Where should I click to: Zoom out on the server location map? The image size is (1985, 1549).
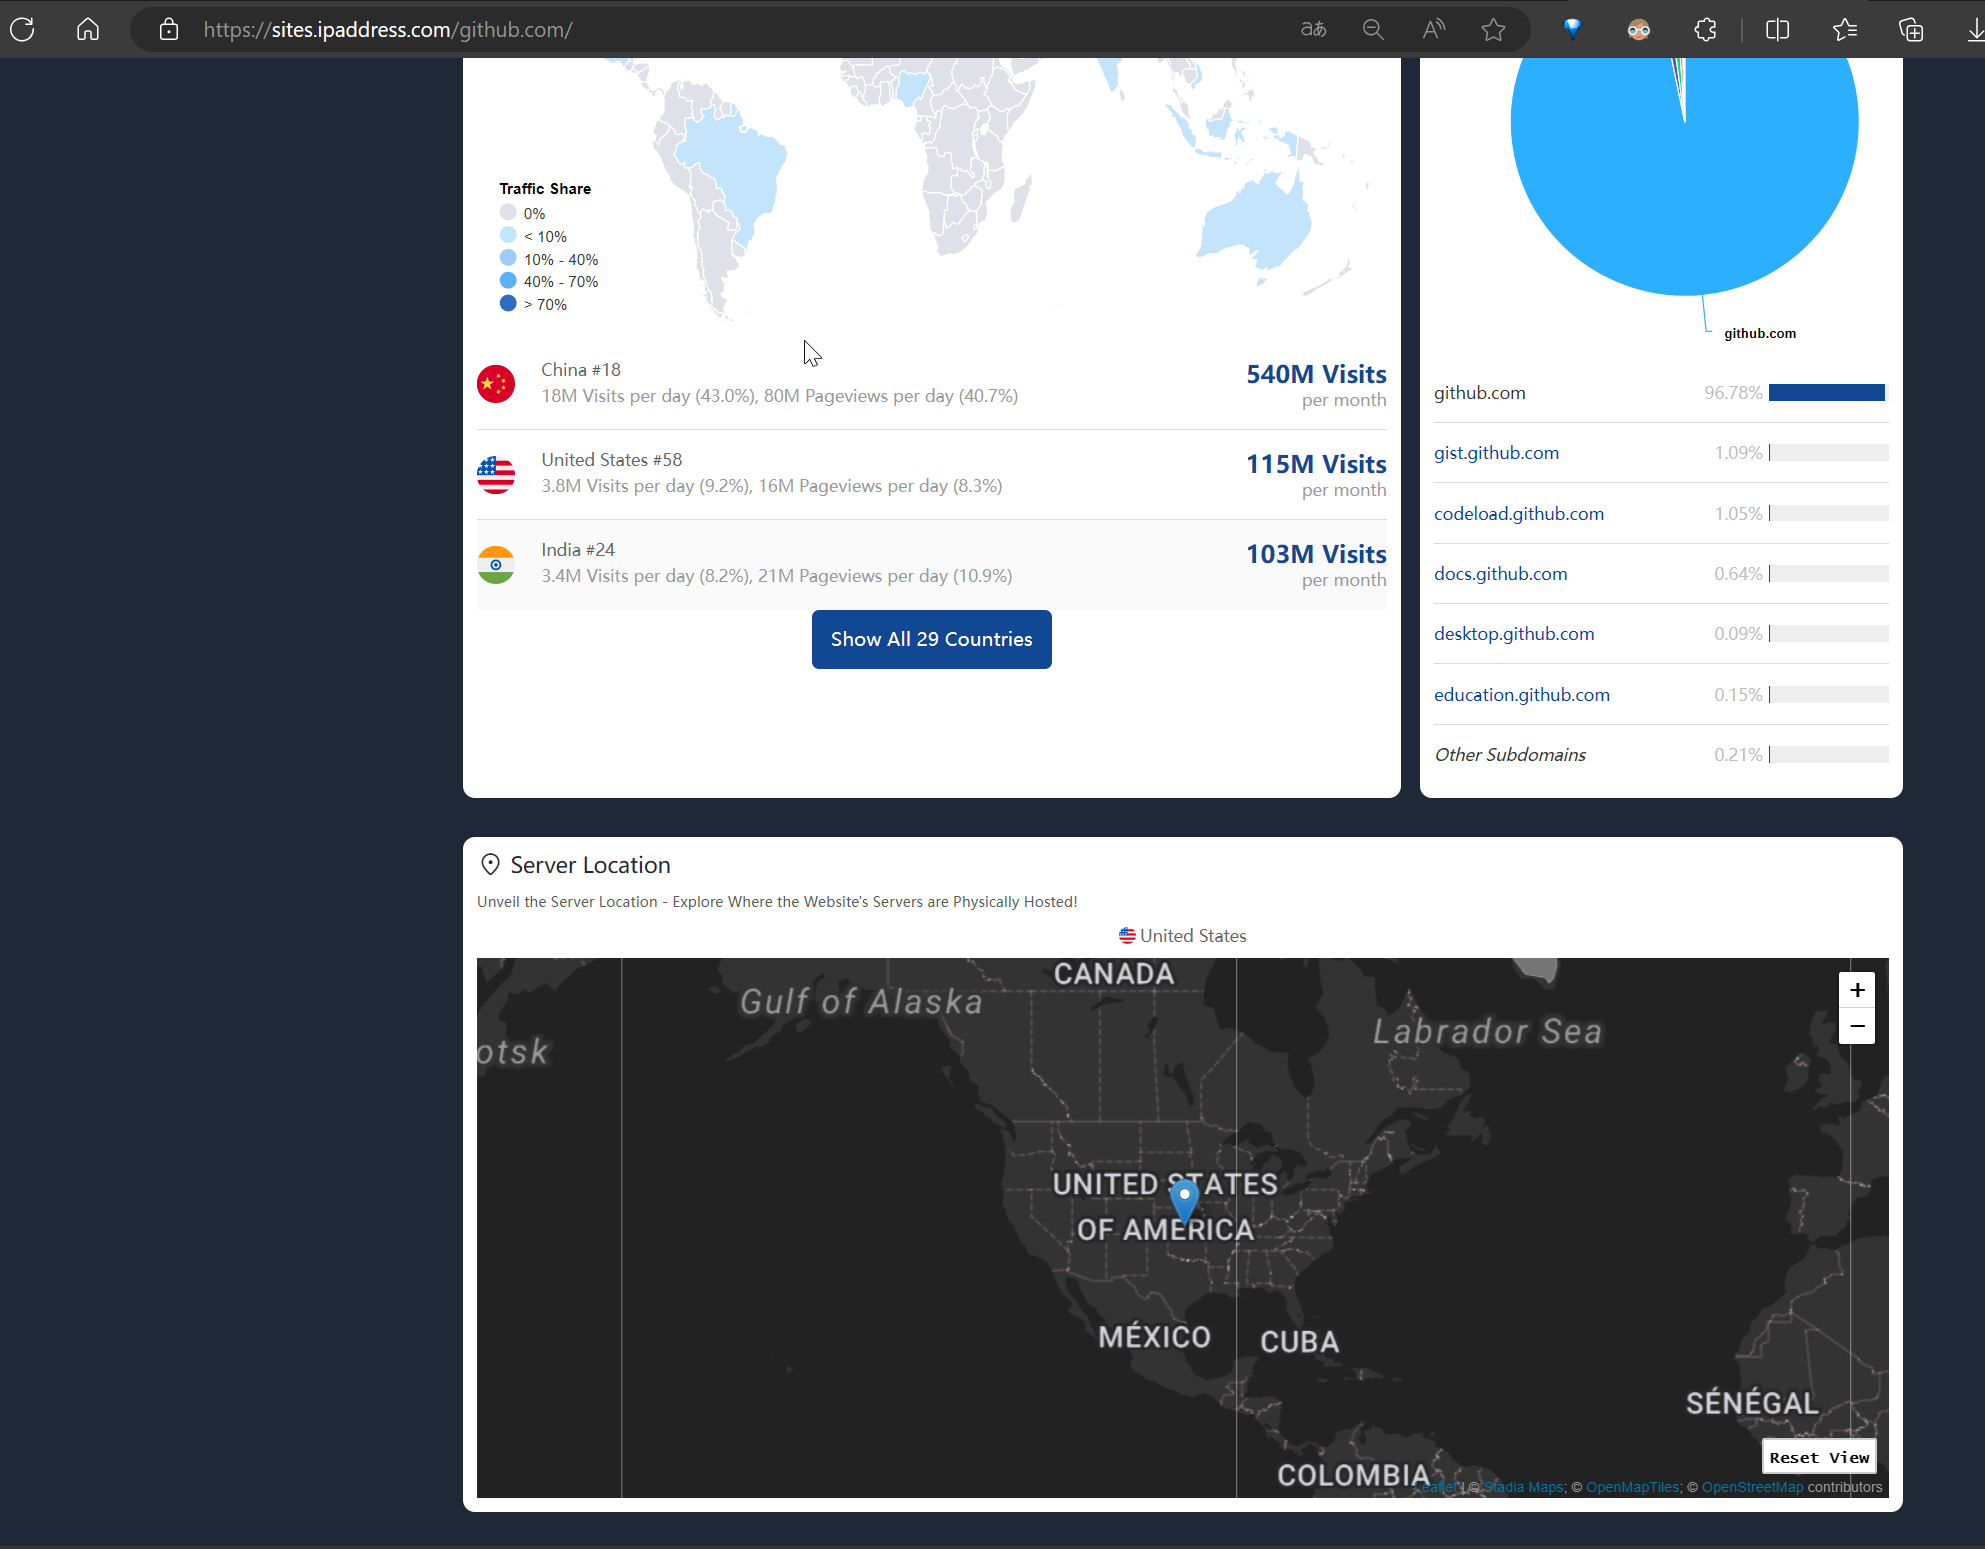tap(1857, 1026)
